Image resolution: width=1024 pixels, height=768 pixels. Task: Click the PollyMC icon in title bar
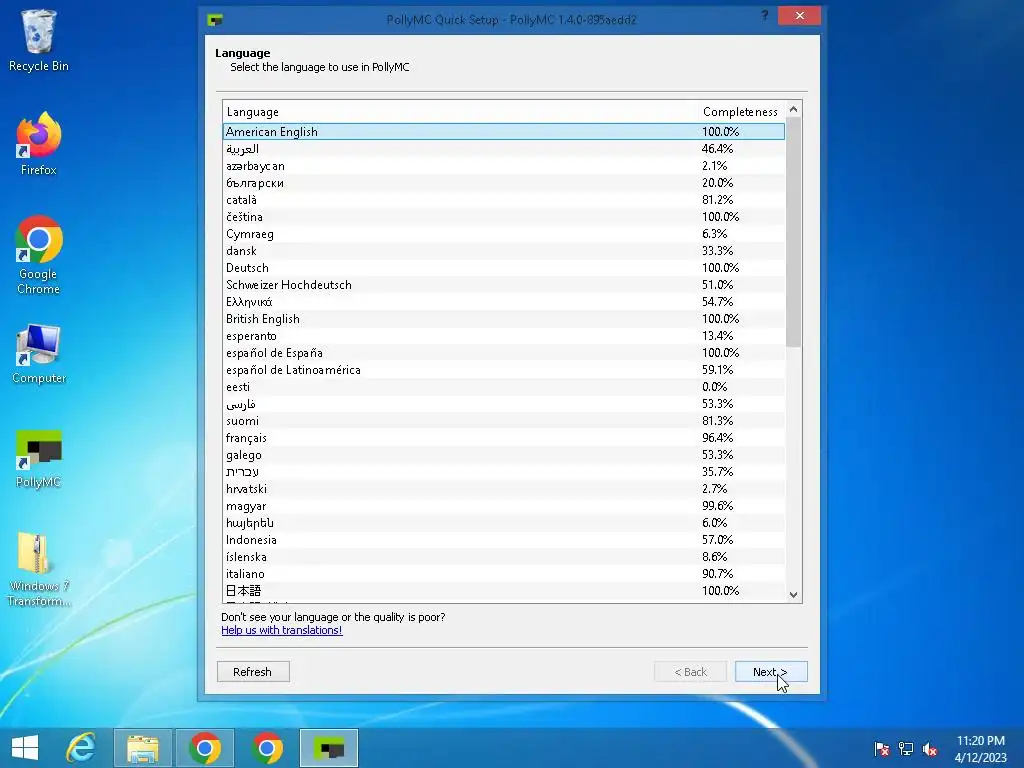coord(215,20)
